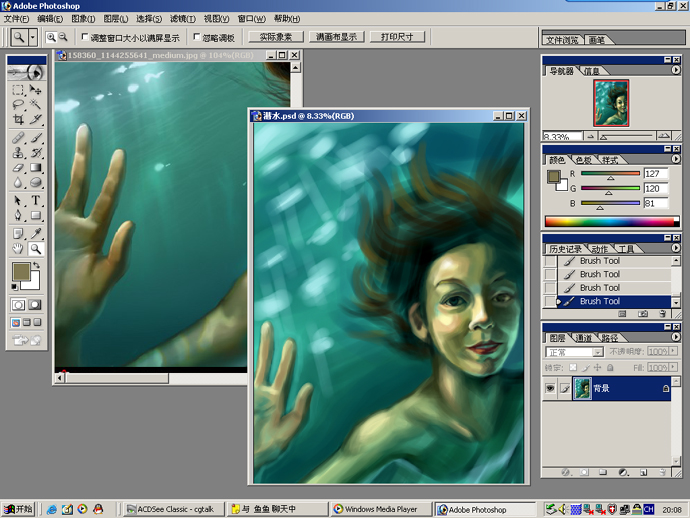Open Navigator panel flyout menu
Viewport: 690px width, 518px height.
pyautogui.click(x=676, y=70)
